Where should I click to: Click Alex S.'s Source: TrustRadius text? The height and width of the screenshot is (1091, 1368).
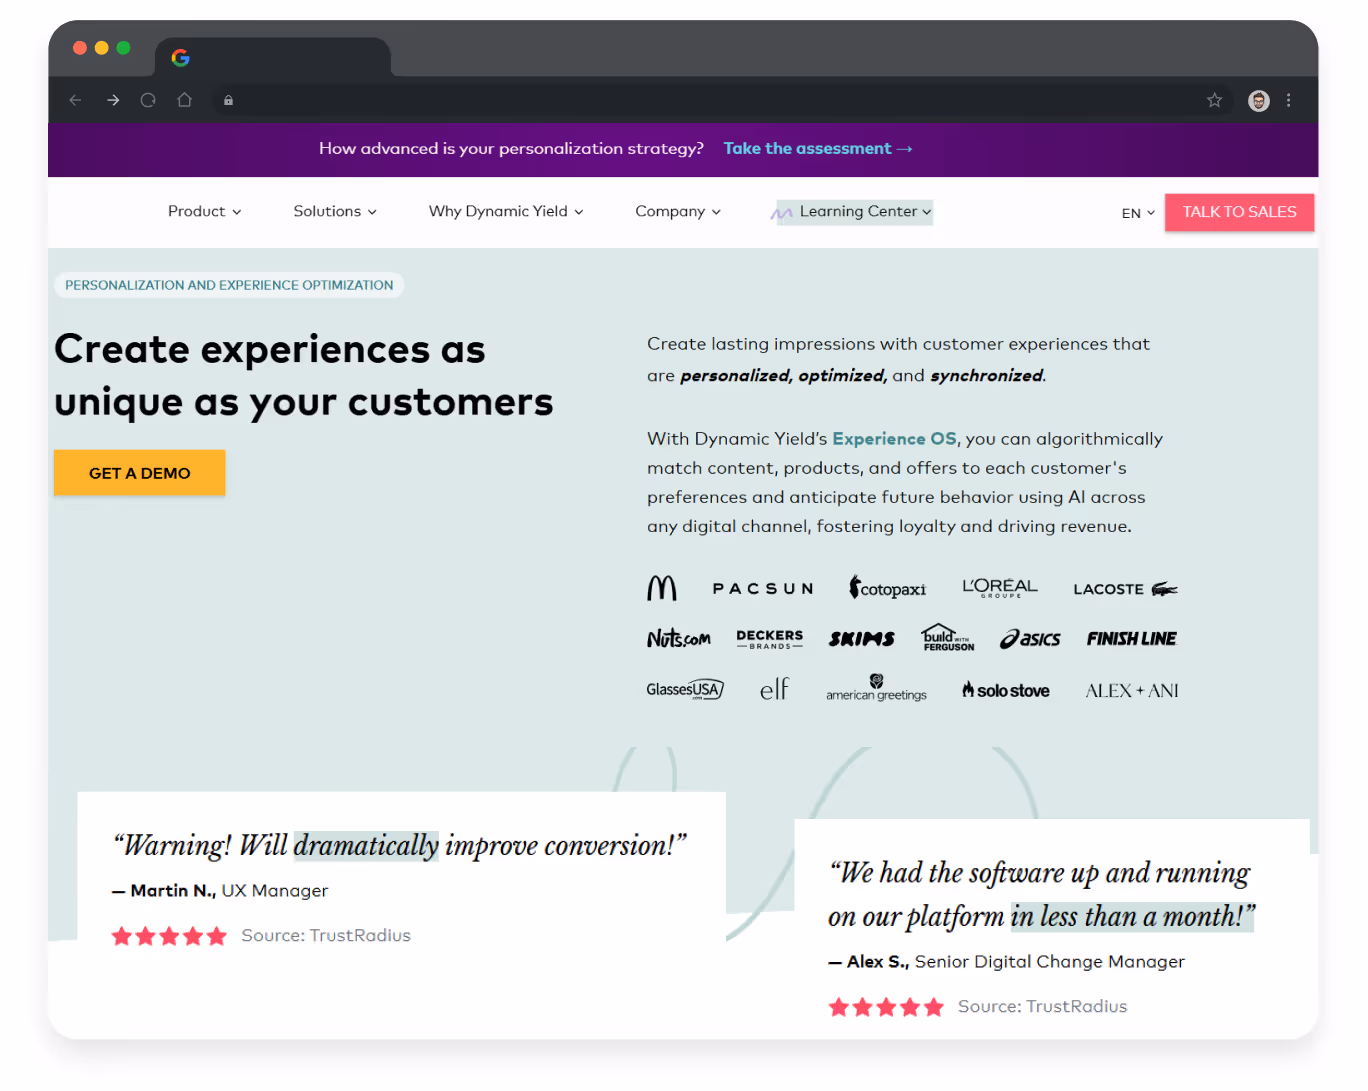click(x=1042, y=1006)
